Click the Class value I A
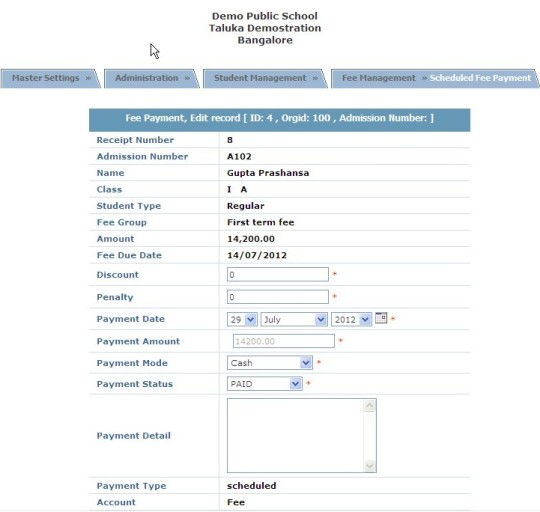This screenshot has height=512, width=540. click(237, 189)
